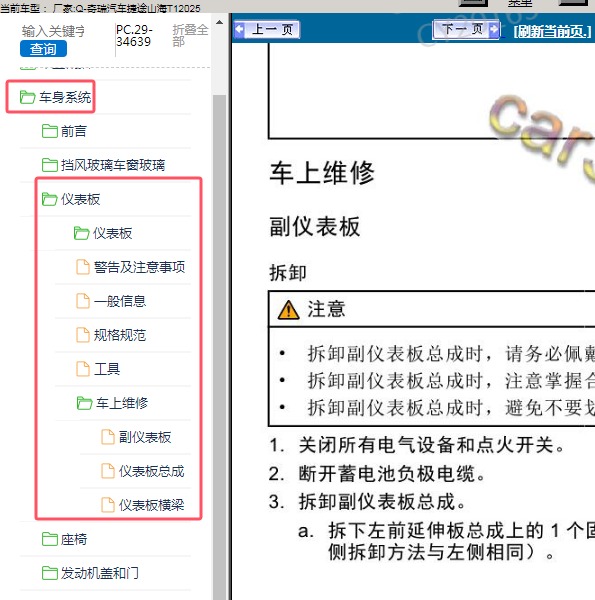Select 挡风玻璃车窗玻璃 tree label

click(113, 165)
